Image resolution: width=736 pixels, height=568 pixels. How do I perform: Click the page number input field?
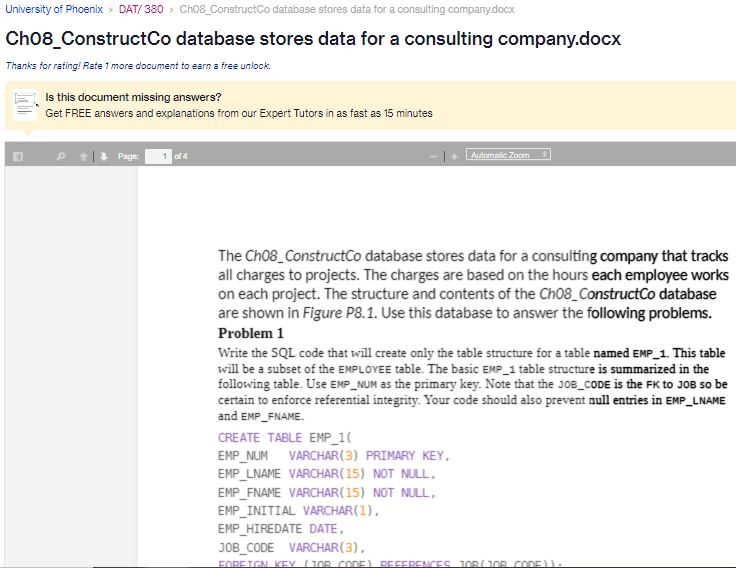158,156
